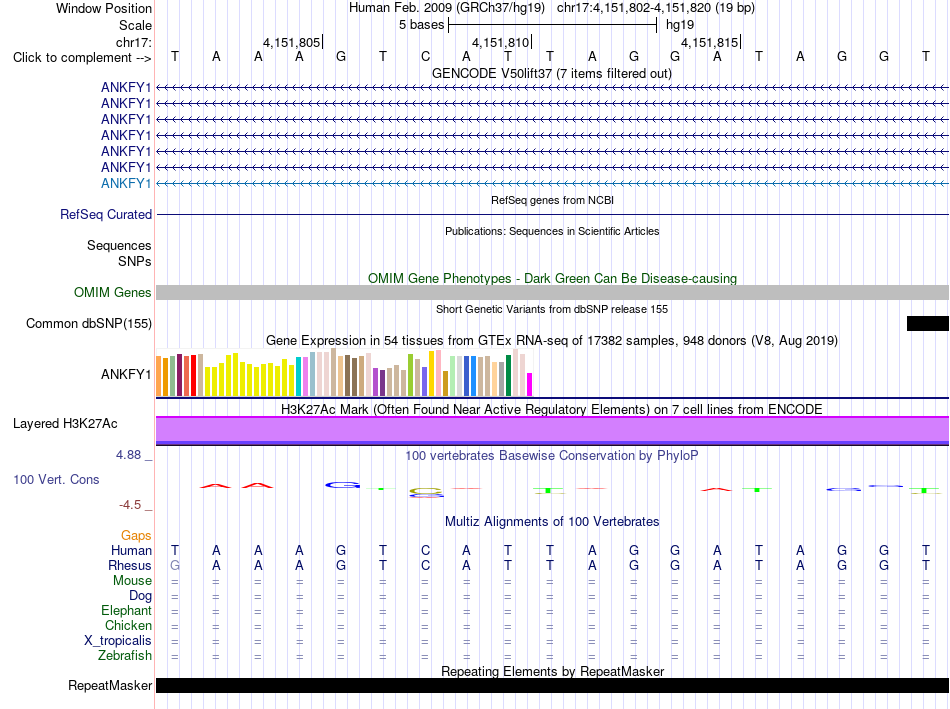This screenshot has width=950, height=709.
Task: Click the Common dbSNP black variant block
Action: coord(928,324)
